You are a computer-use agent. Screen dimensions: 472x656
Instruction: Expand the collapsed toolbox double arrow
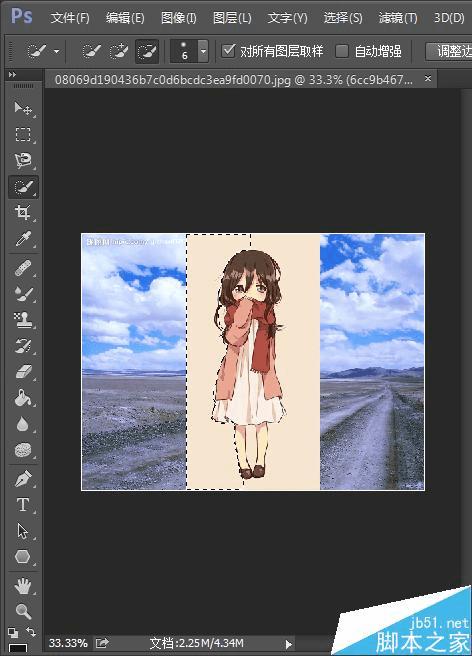pos(12,74)
